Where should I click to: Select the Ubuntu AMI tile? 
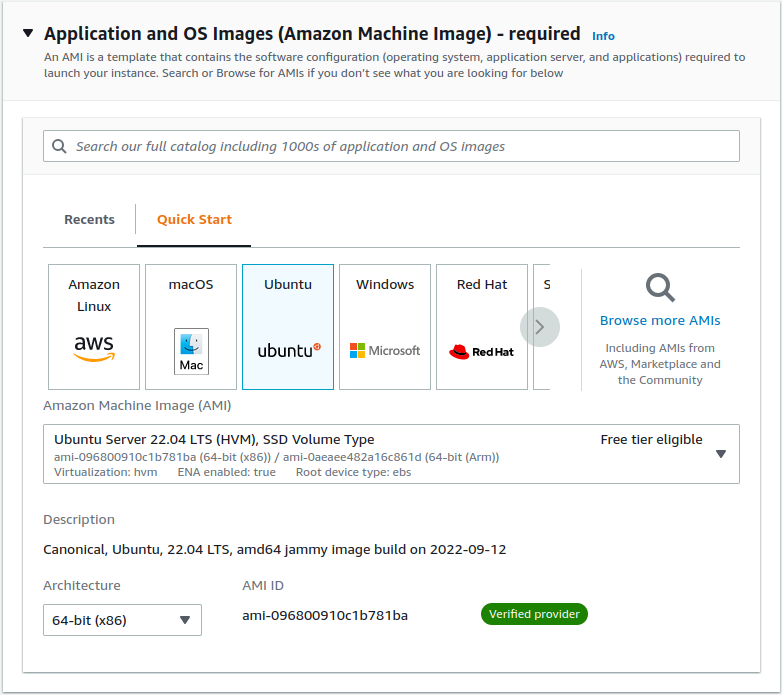tap(288, 327)
